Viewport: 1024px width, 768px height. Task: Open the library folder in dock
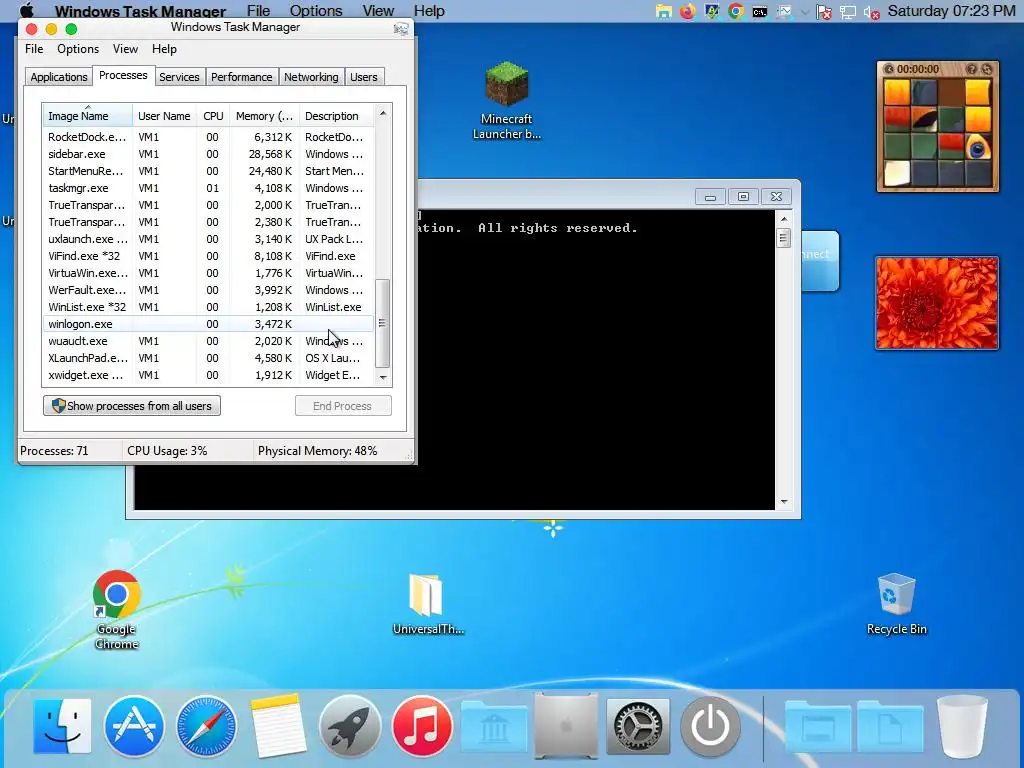tap(494, 727)
